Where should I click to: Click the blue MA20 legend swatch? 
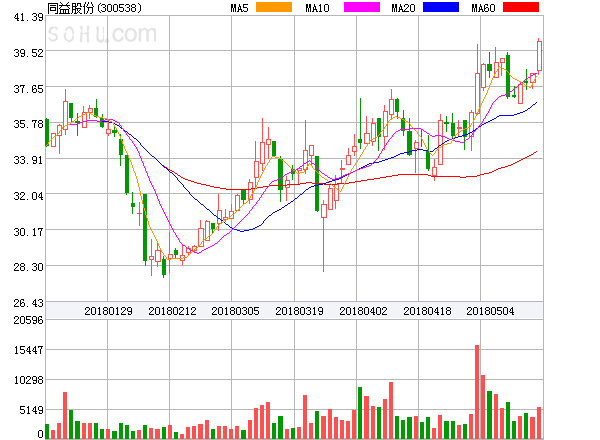click(x=441, y=7)
